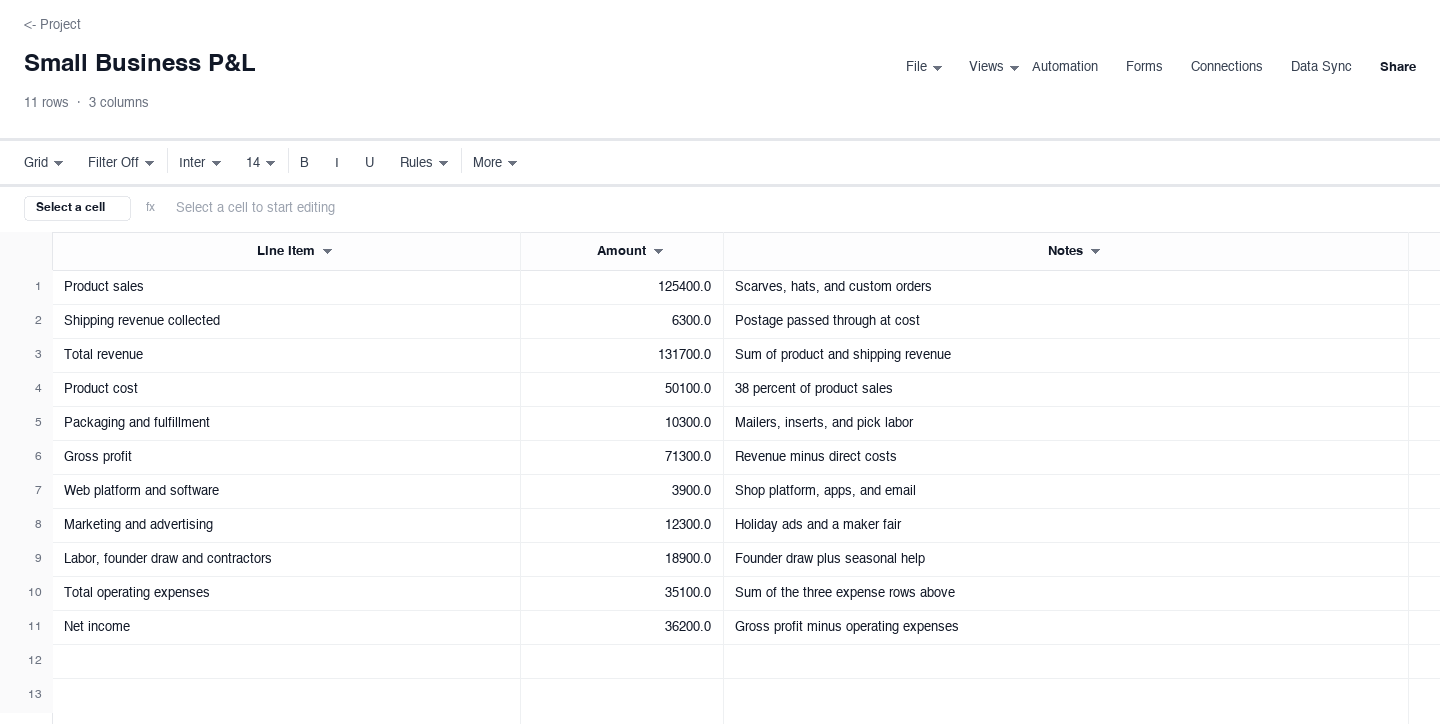Toggle italic formatting with the I button

[337, 162]
